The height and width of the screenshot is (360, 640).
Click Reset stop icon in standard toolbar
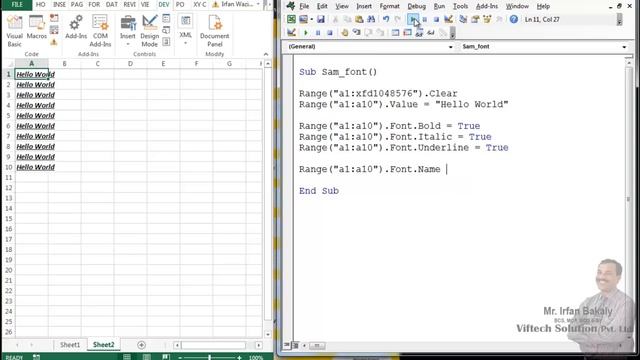[x=436, y=20]
